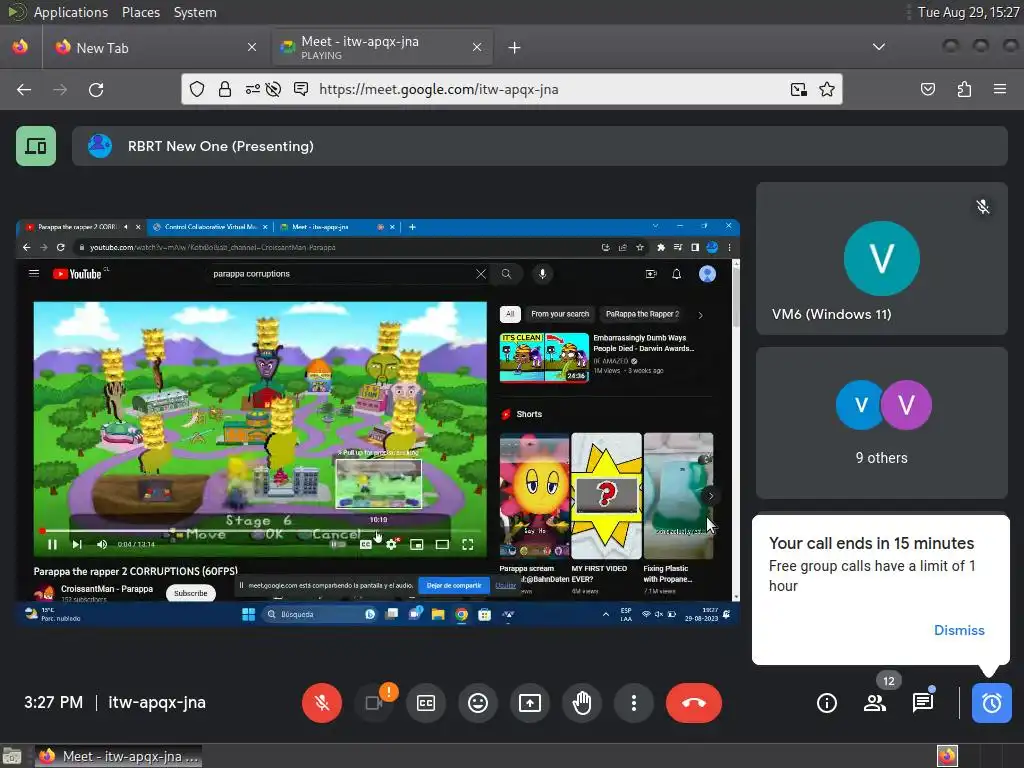The height and width of the screenshot is (768, 1024).
Task: Raise hand in the meeting
Action: click(x=582, y=703)
